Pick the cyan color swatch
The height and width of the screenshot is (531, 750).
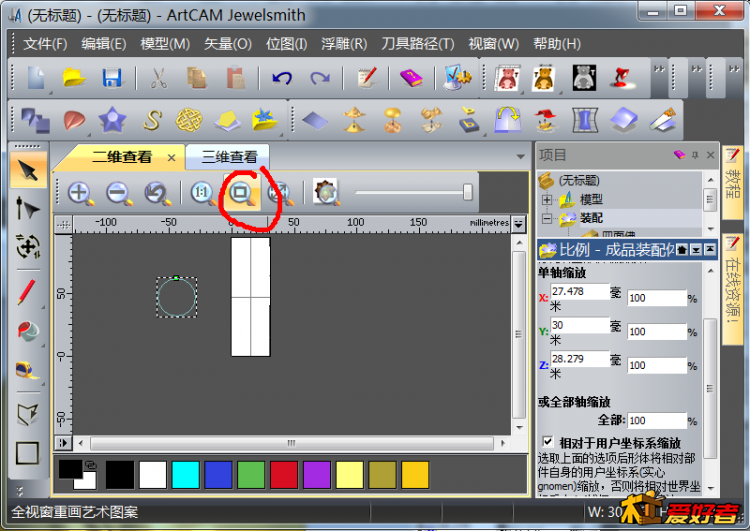pos(186,475)
